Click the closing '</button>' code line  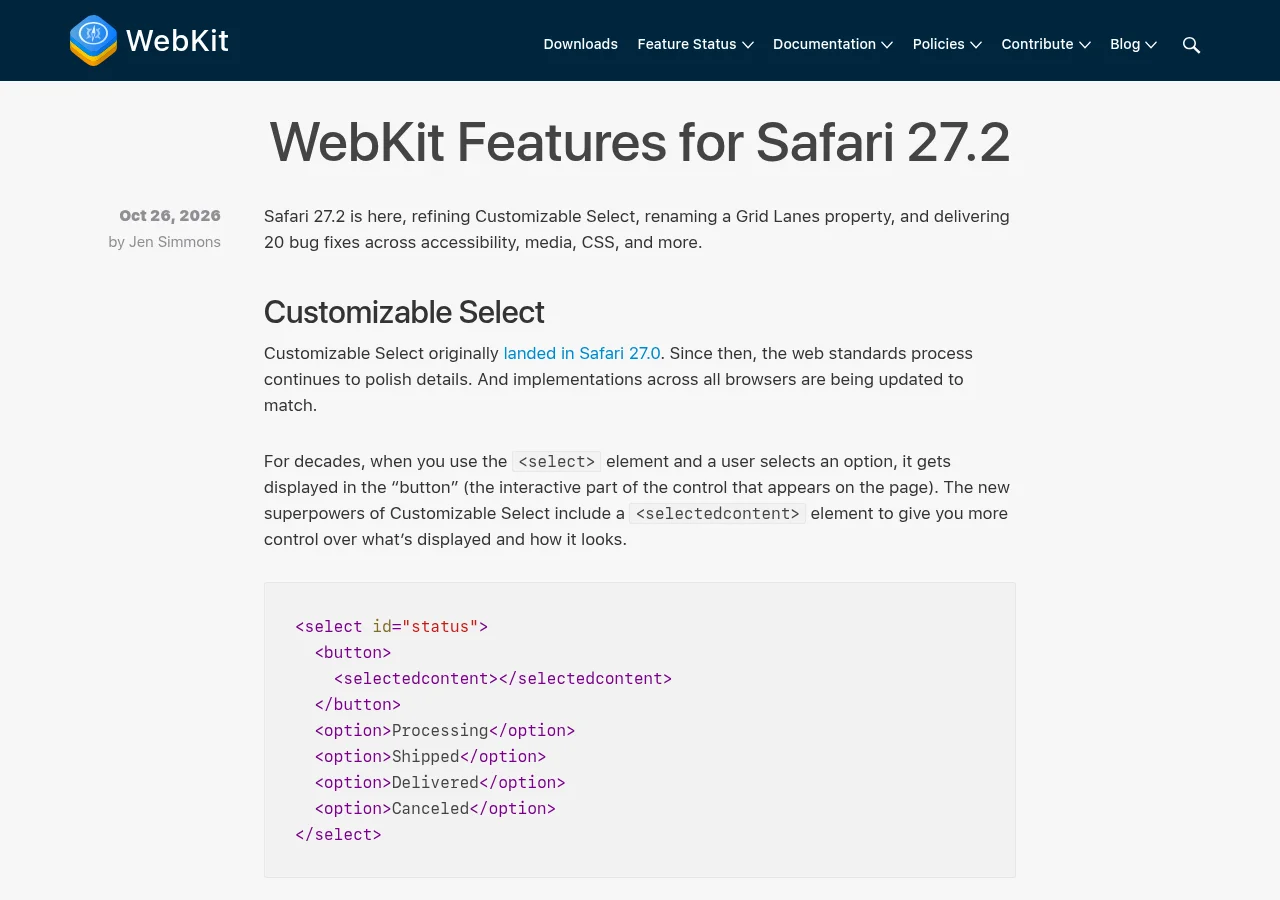tap(358, 705)
